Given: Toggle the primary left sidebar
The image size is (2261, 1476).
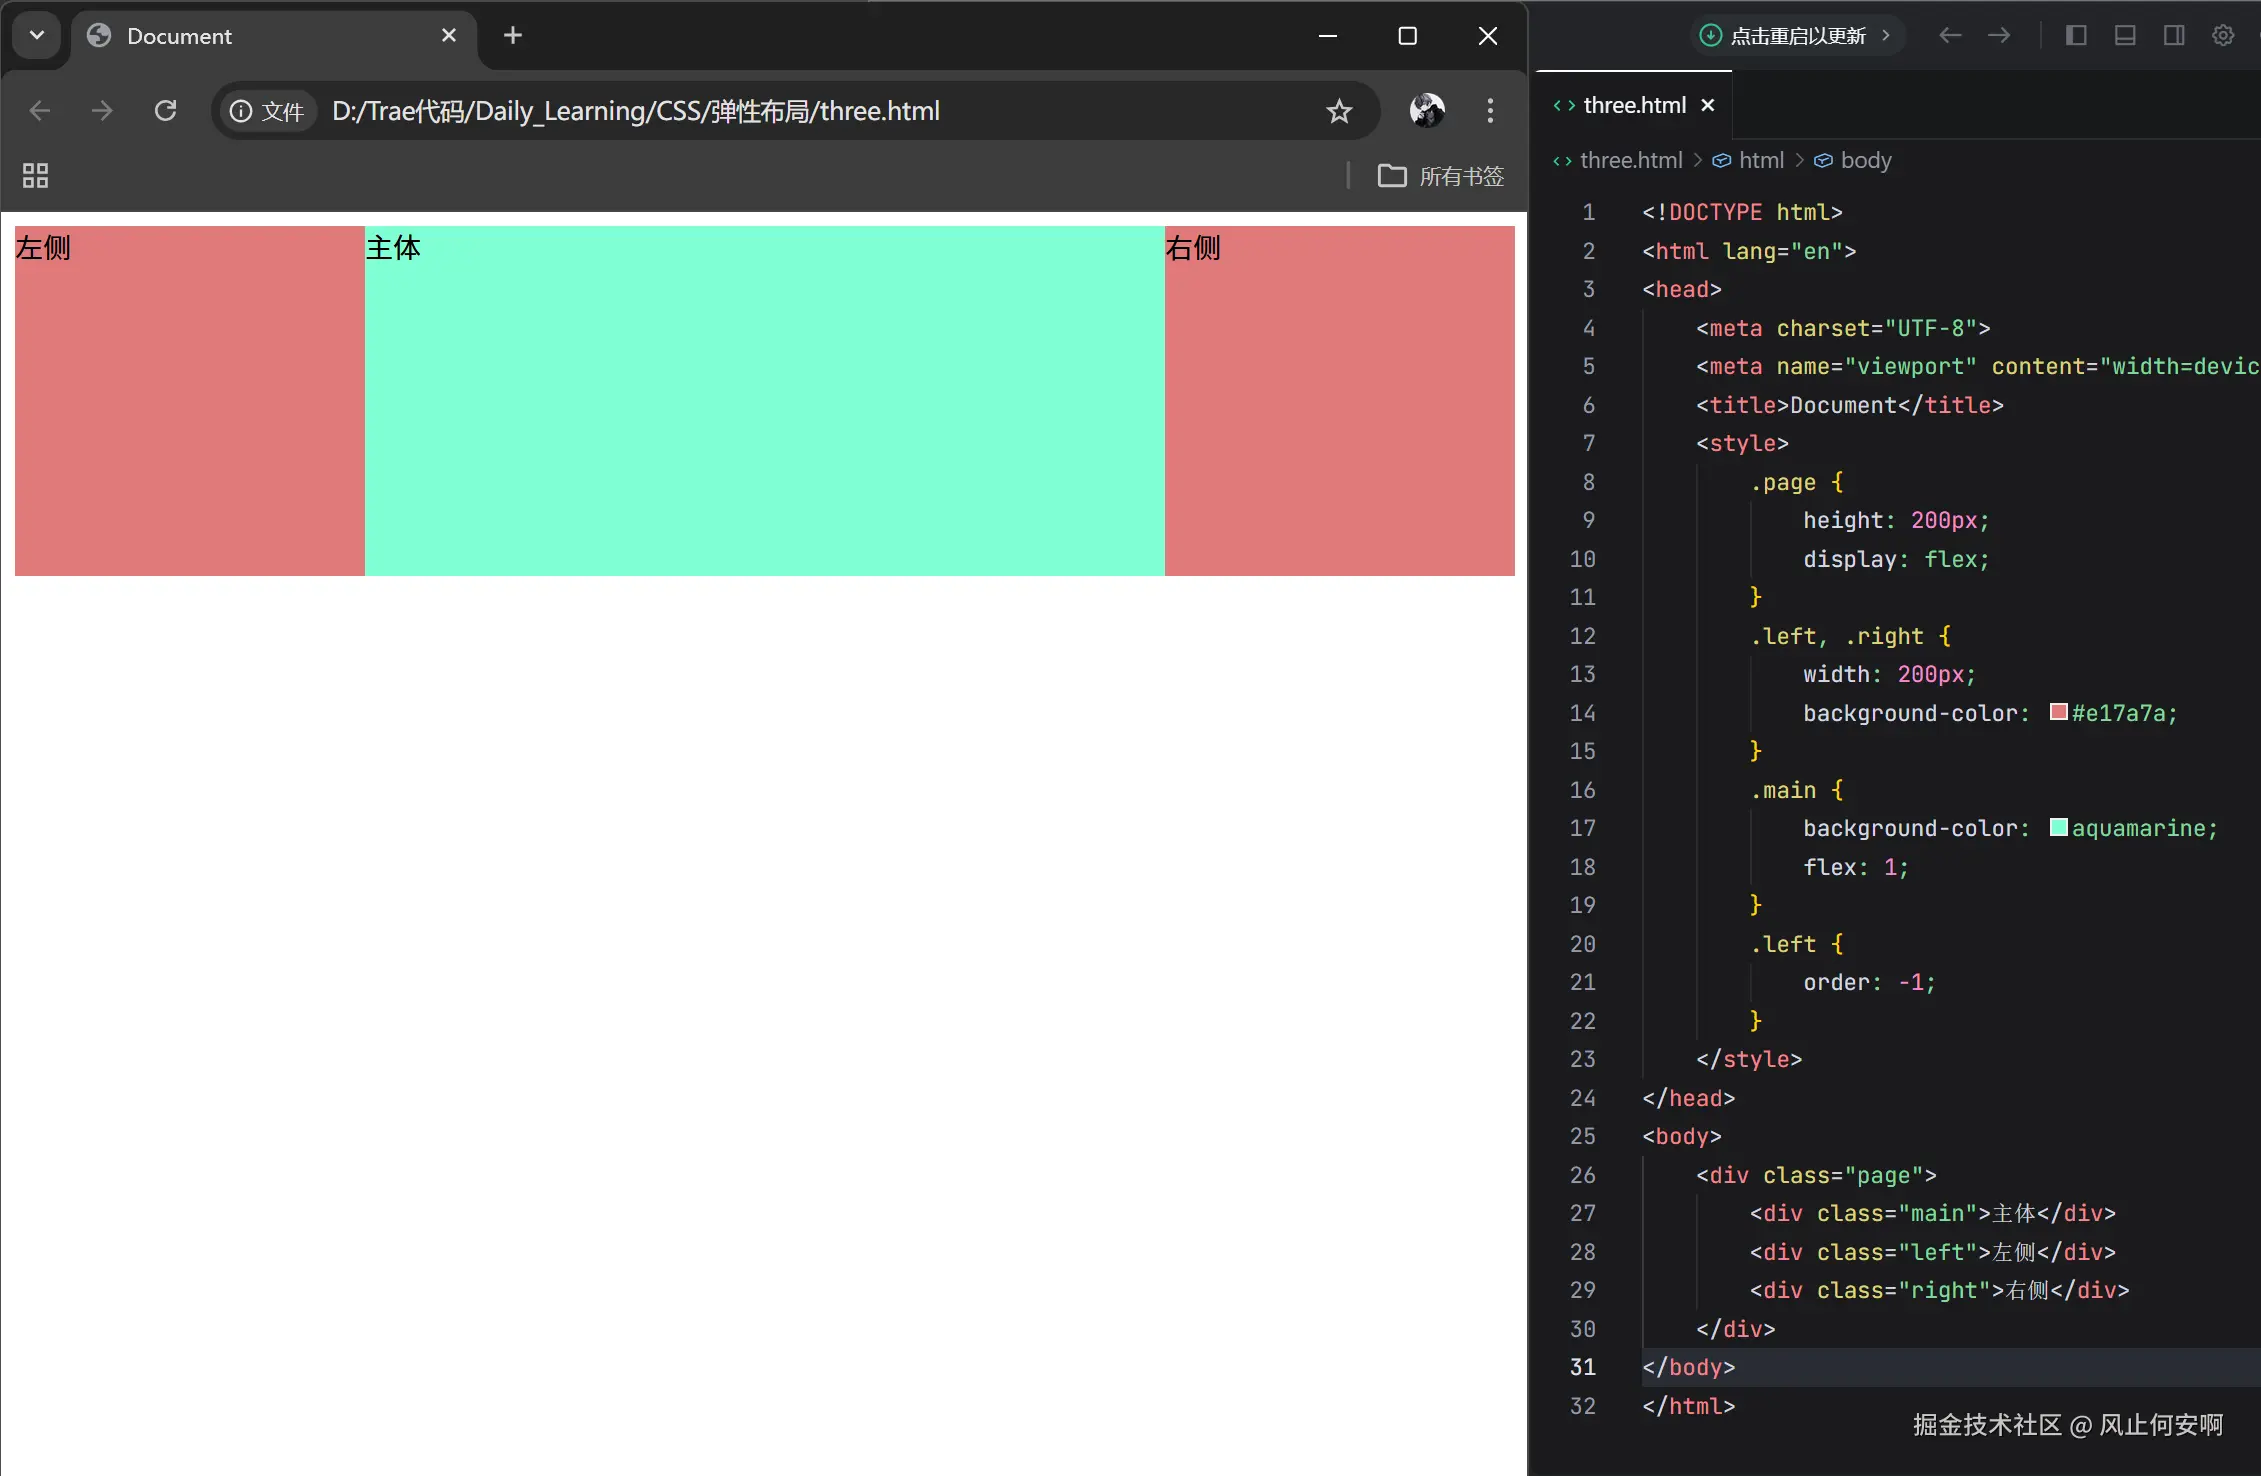Looking at the screenshot, I should click(2076, 36).
